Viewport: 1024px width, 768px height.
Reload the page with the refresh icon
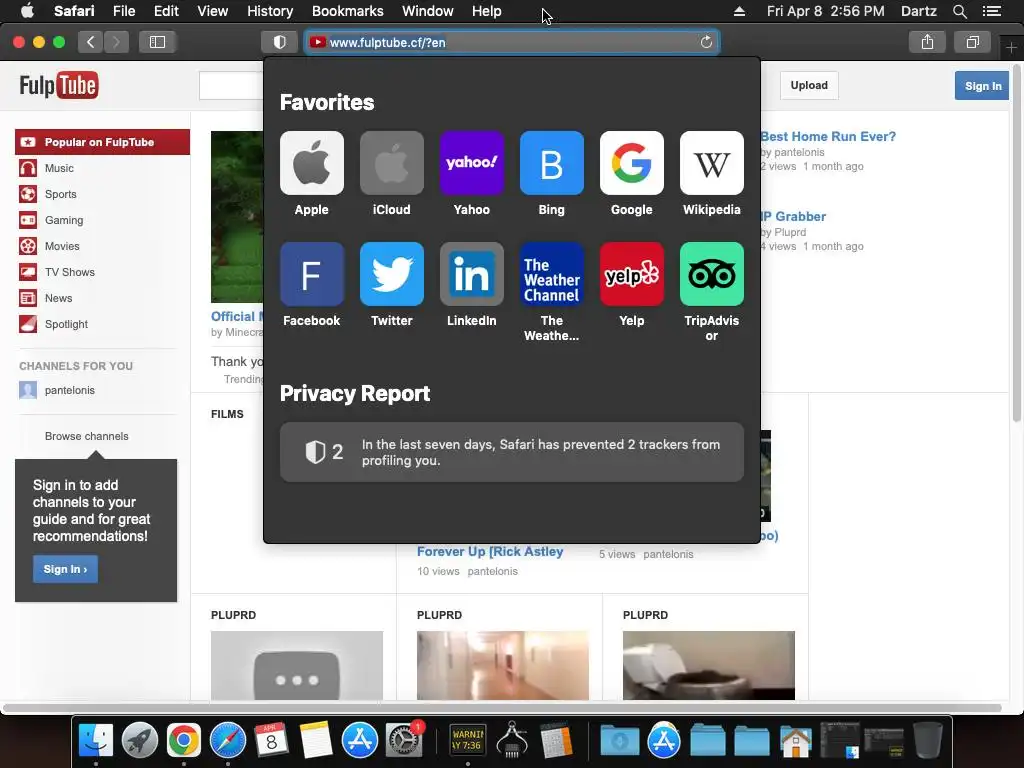pyautogui.click(x=706, y=42)
